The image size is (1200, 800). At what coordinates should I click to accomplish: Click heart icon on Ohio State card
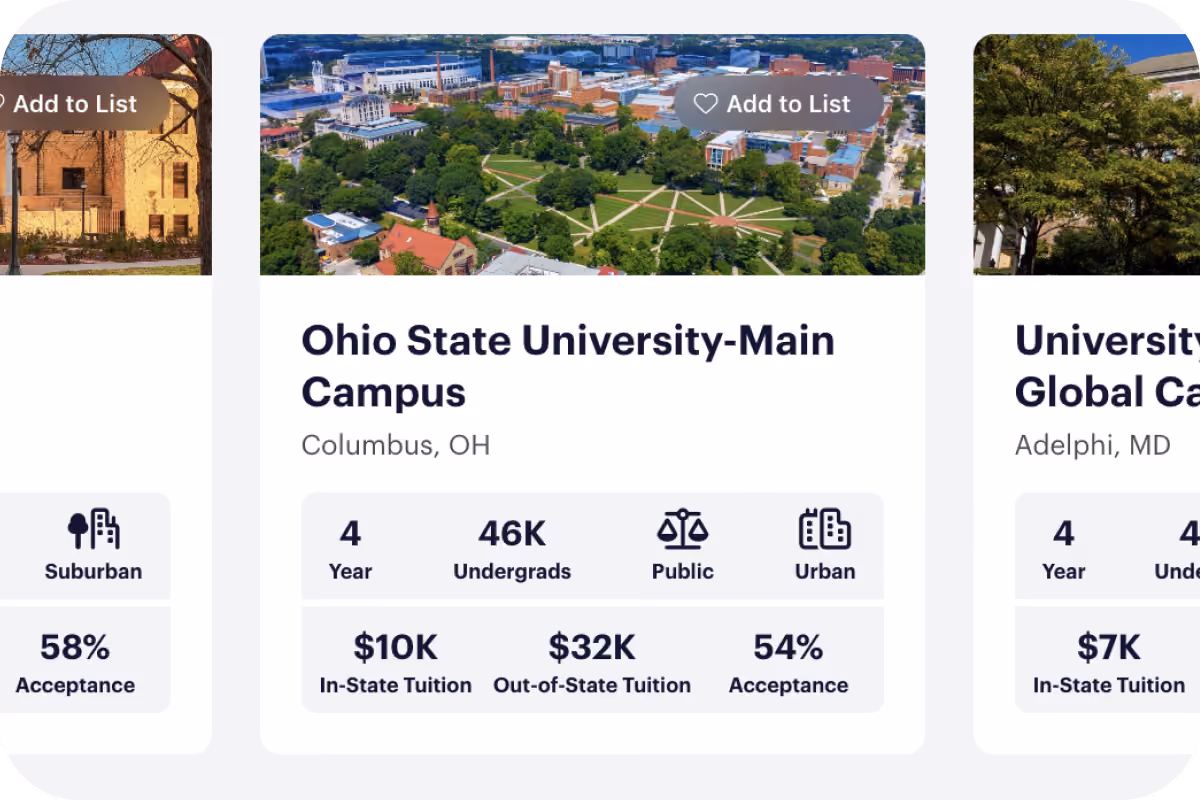pos(706,104)
